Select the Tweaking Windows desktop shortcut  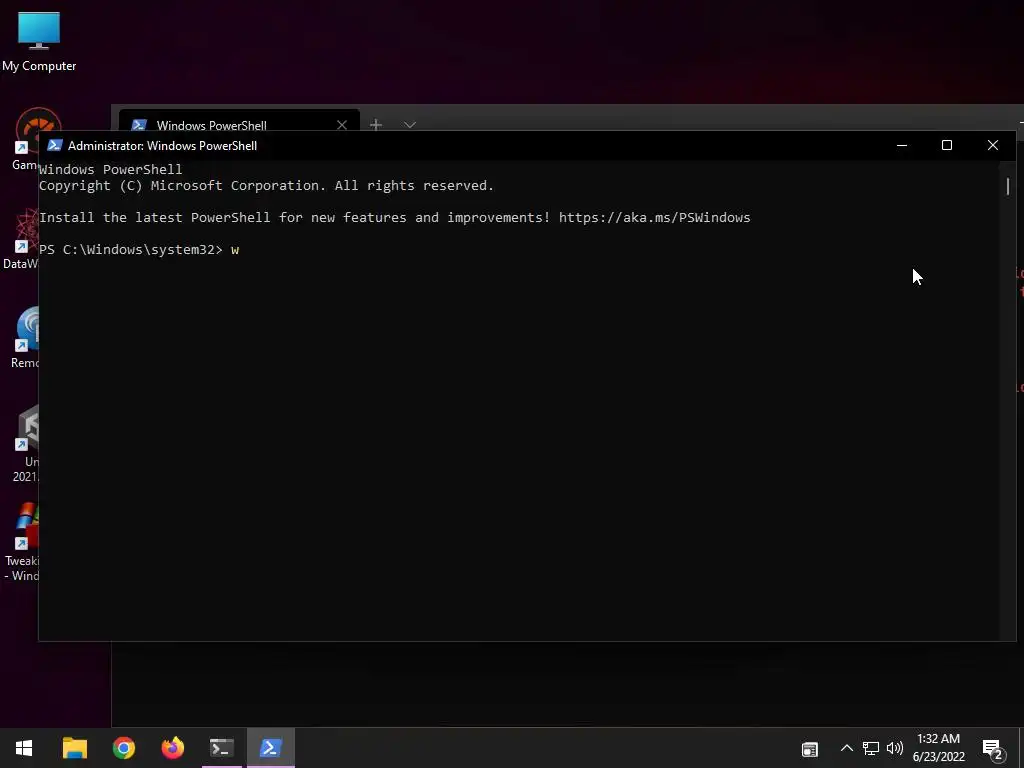point(22,543)
